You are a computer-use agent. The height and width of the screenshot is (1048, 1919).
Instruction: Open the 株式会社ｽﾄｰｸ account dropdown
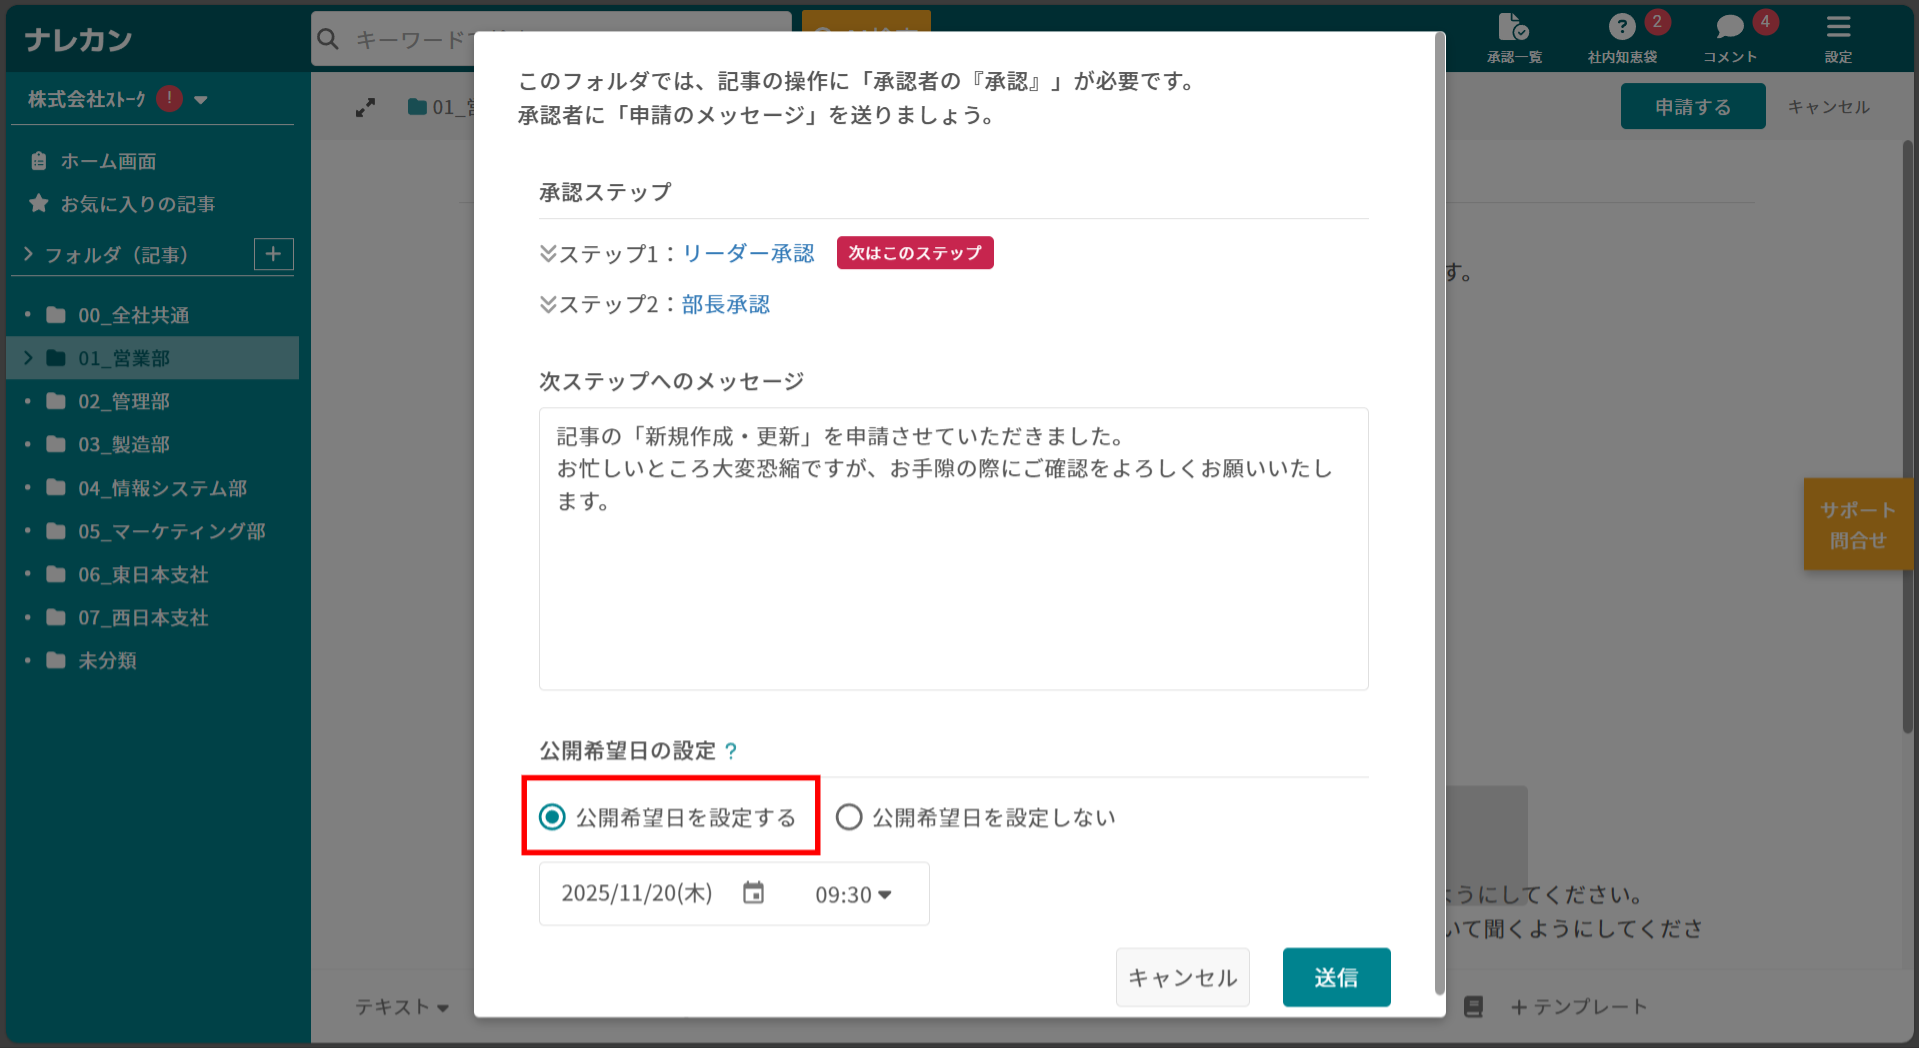coord(203,98)
